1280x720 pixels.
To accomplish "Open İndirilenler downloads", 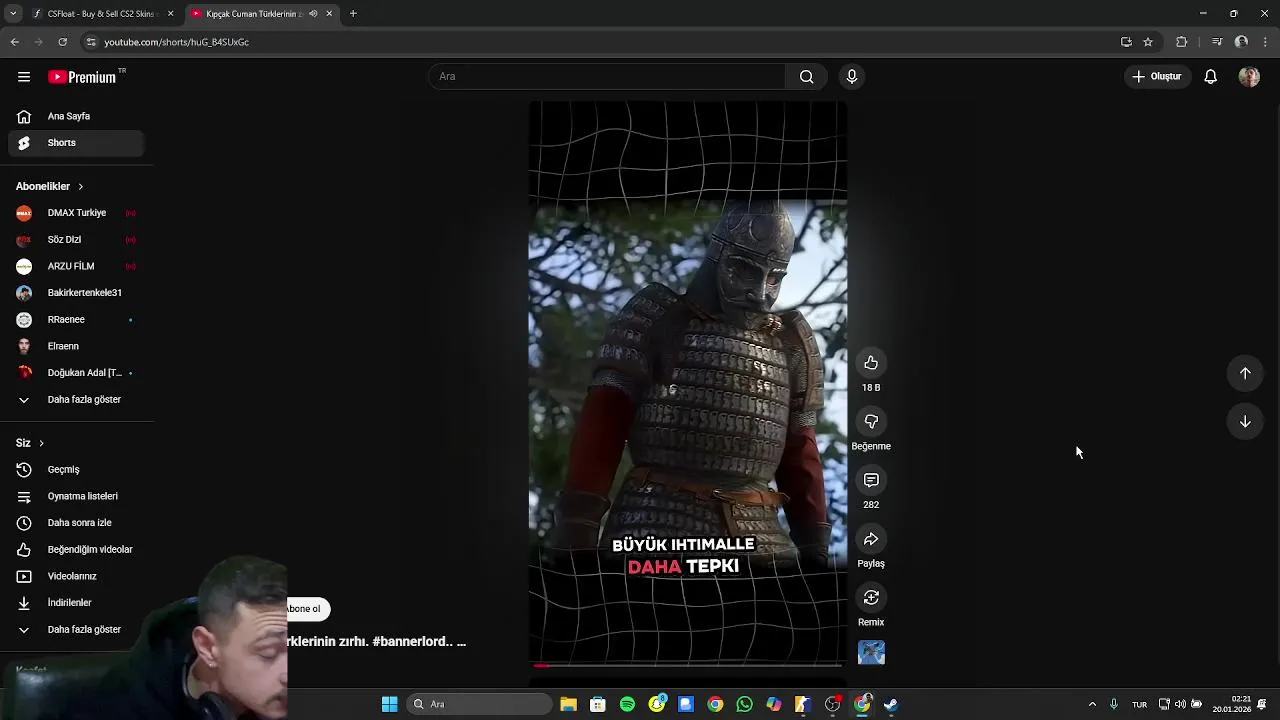I will (x=76, y=603).
